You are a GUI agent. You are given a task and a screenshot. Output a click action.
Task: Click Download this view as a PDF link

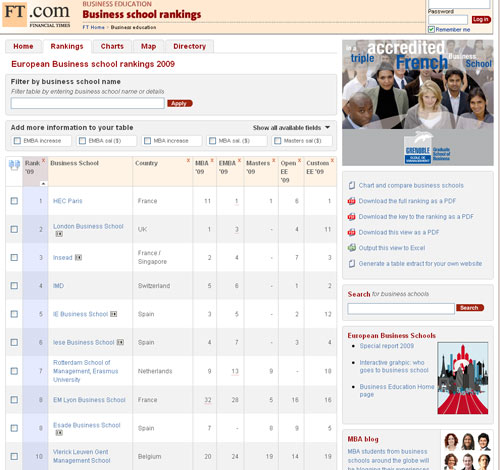pos(399,232)
